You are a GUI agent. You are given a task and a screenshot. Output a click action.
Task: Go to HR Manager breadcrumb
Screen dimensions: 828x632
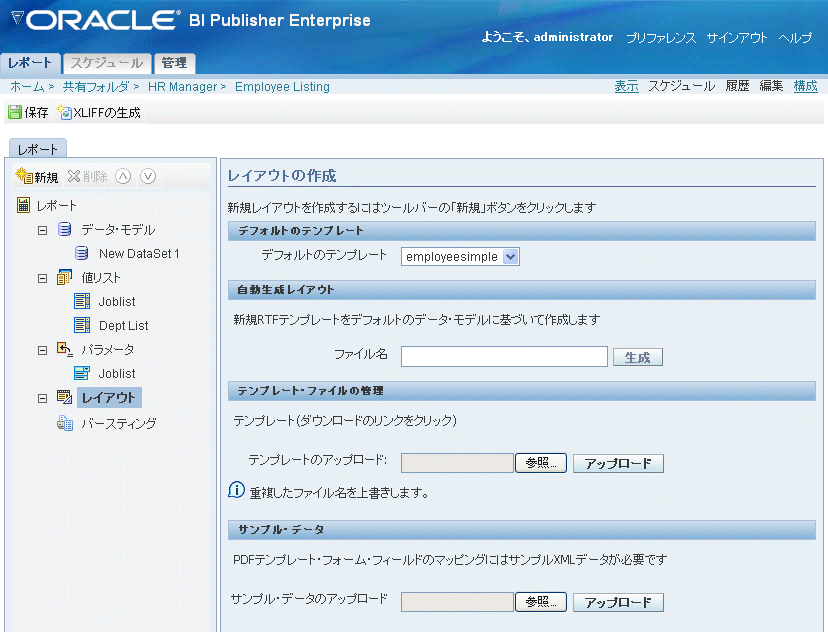coord(182,87)
